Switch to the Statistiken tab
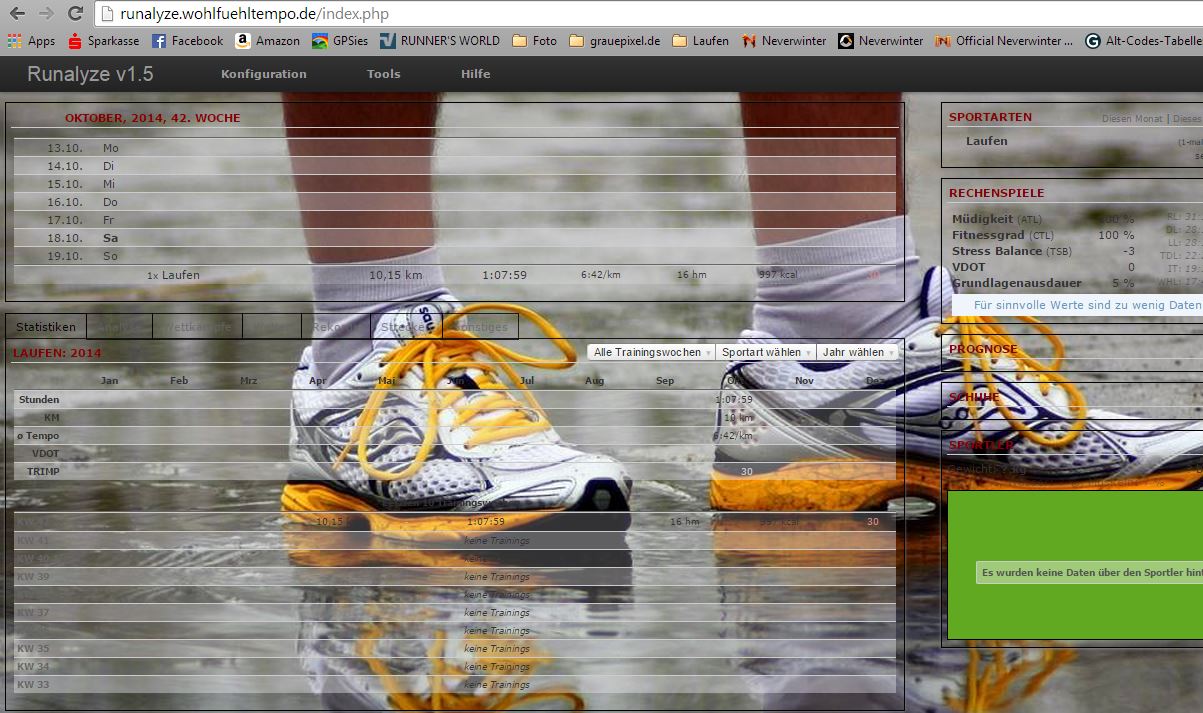Image resolution: width=1203 pixels, height=713 pixels. tap(46, 327)
